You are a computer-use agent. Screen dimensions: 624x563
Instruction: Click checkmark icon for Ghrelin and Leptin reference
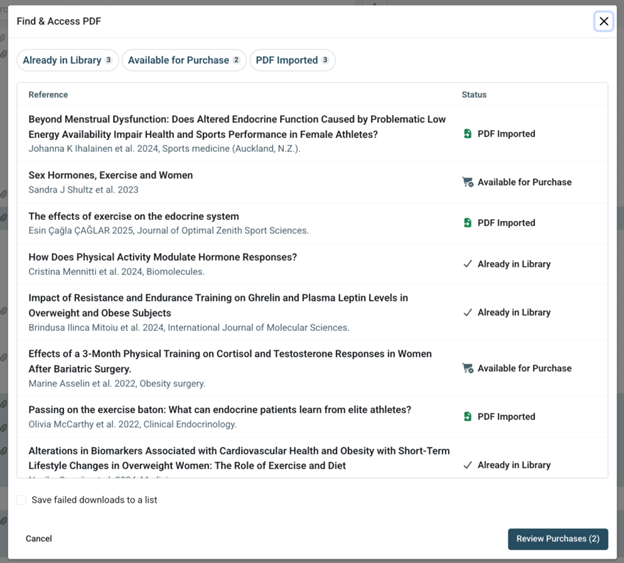coord(468,312)
